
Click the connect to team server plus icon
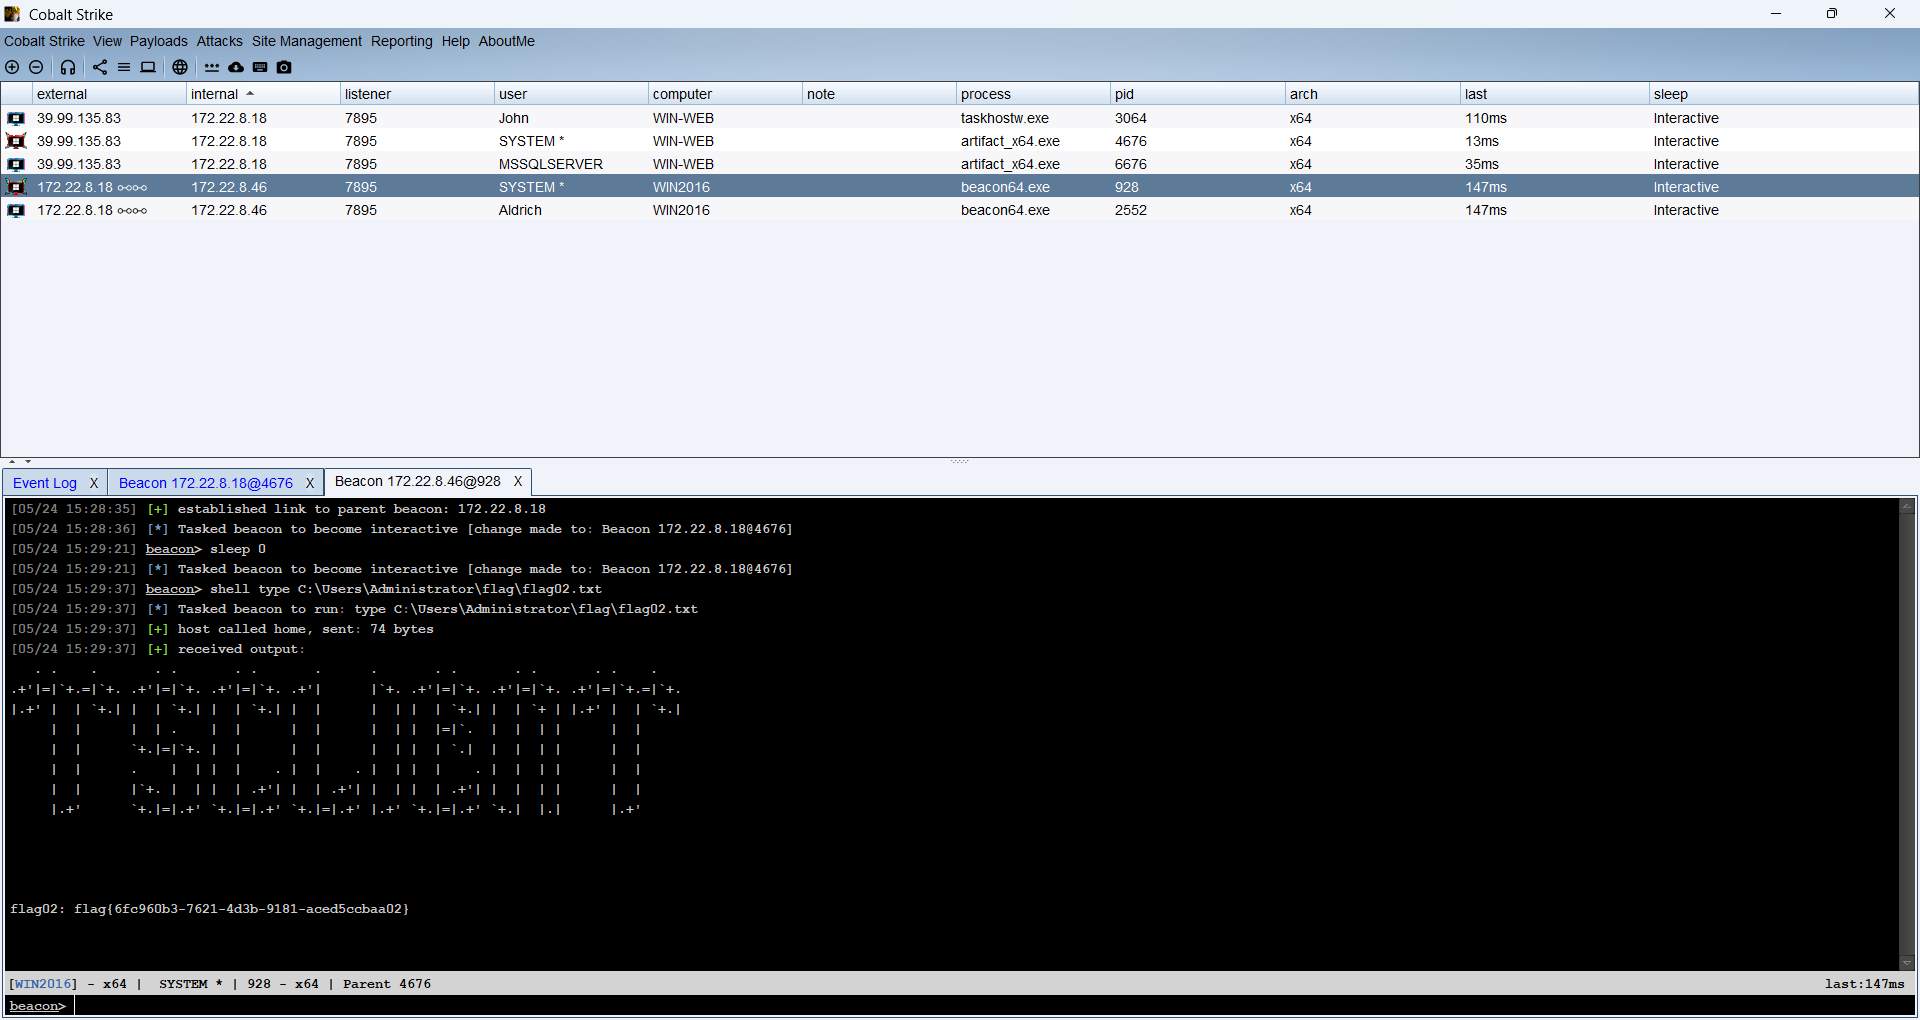12,67
